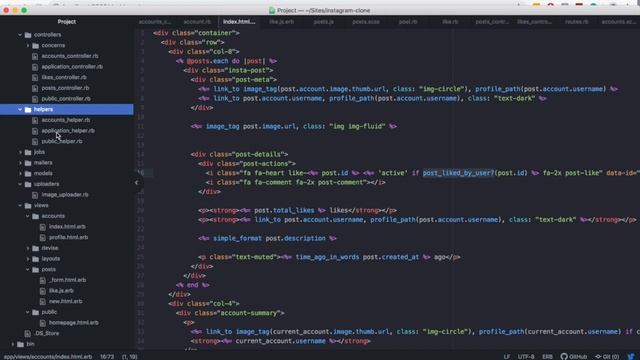Switch to the index.html.erb tab
This screenshot has width=640, height=360.
[x=239, y=22]
